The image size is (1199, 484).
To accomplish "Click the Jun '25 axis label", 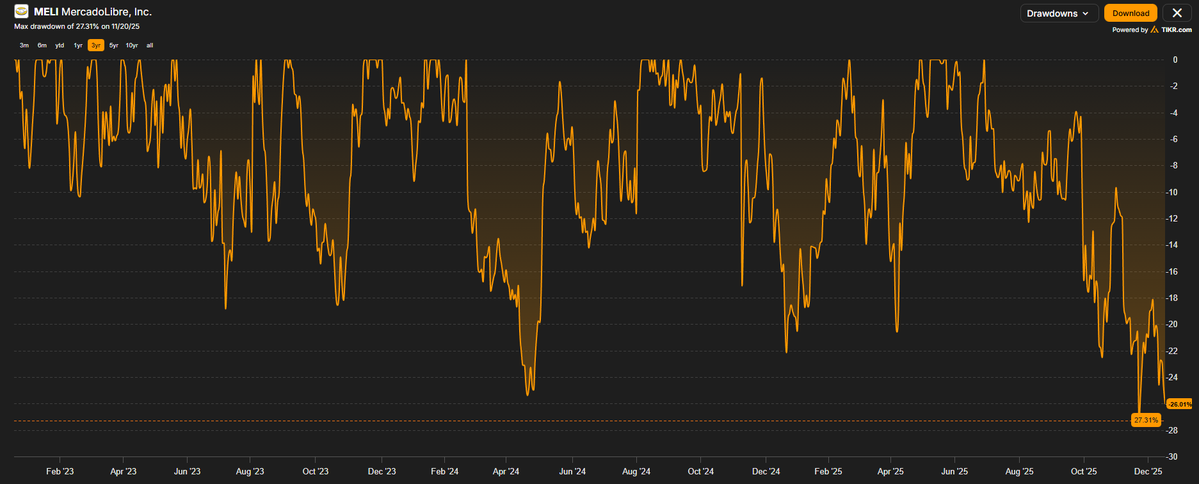I will pyautogui.click(x=954, y=473).
